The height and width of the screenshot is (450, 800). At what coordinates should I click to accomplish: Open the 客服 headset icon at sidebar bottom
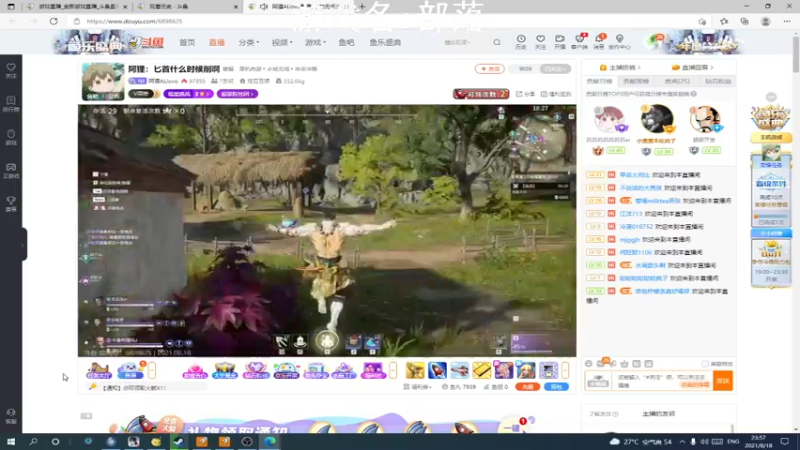(x=11, y=416)
